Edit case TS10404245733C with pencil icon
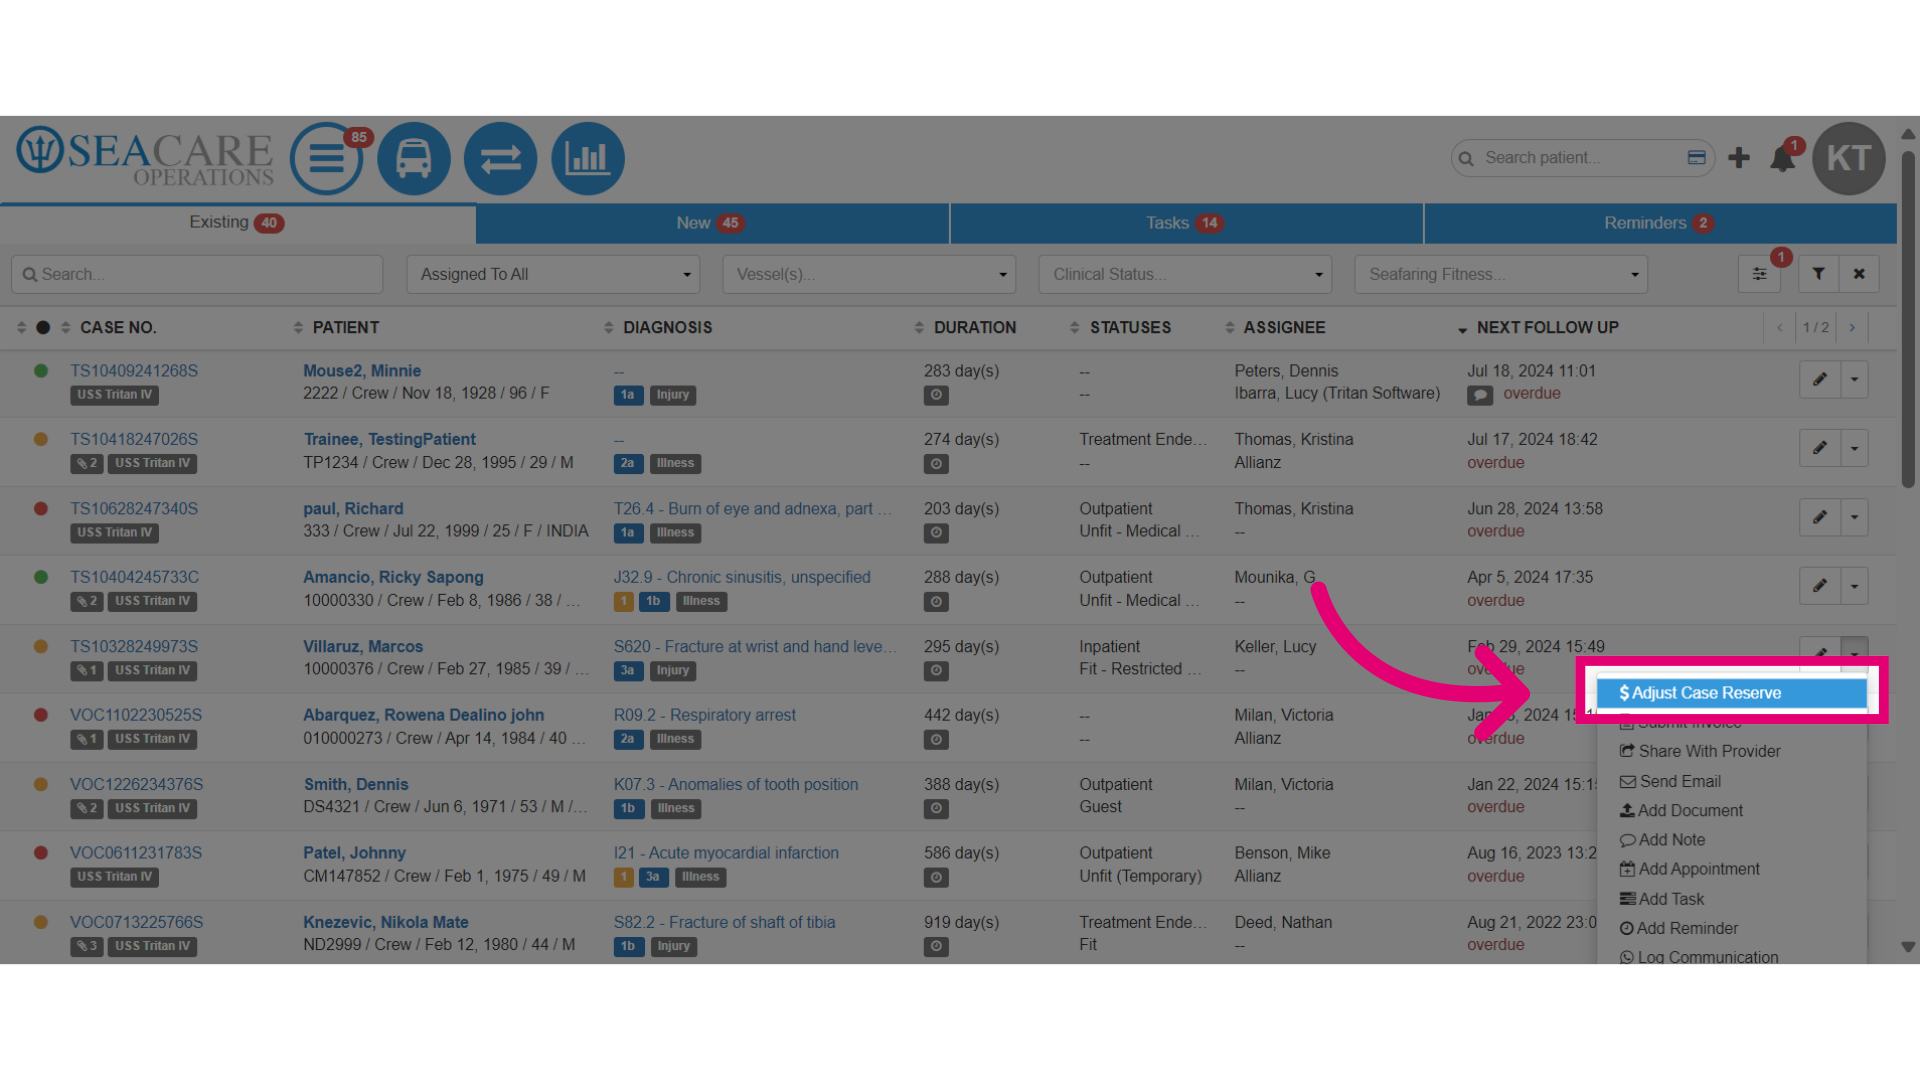The height and width of the screenshot is (1080, 1920). 1820,586
